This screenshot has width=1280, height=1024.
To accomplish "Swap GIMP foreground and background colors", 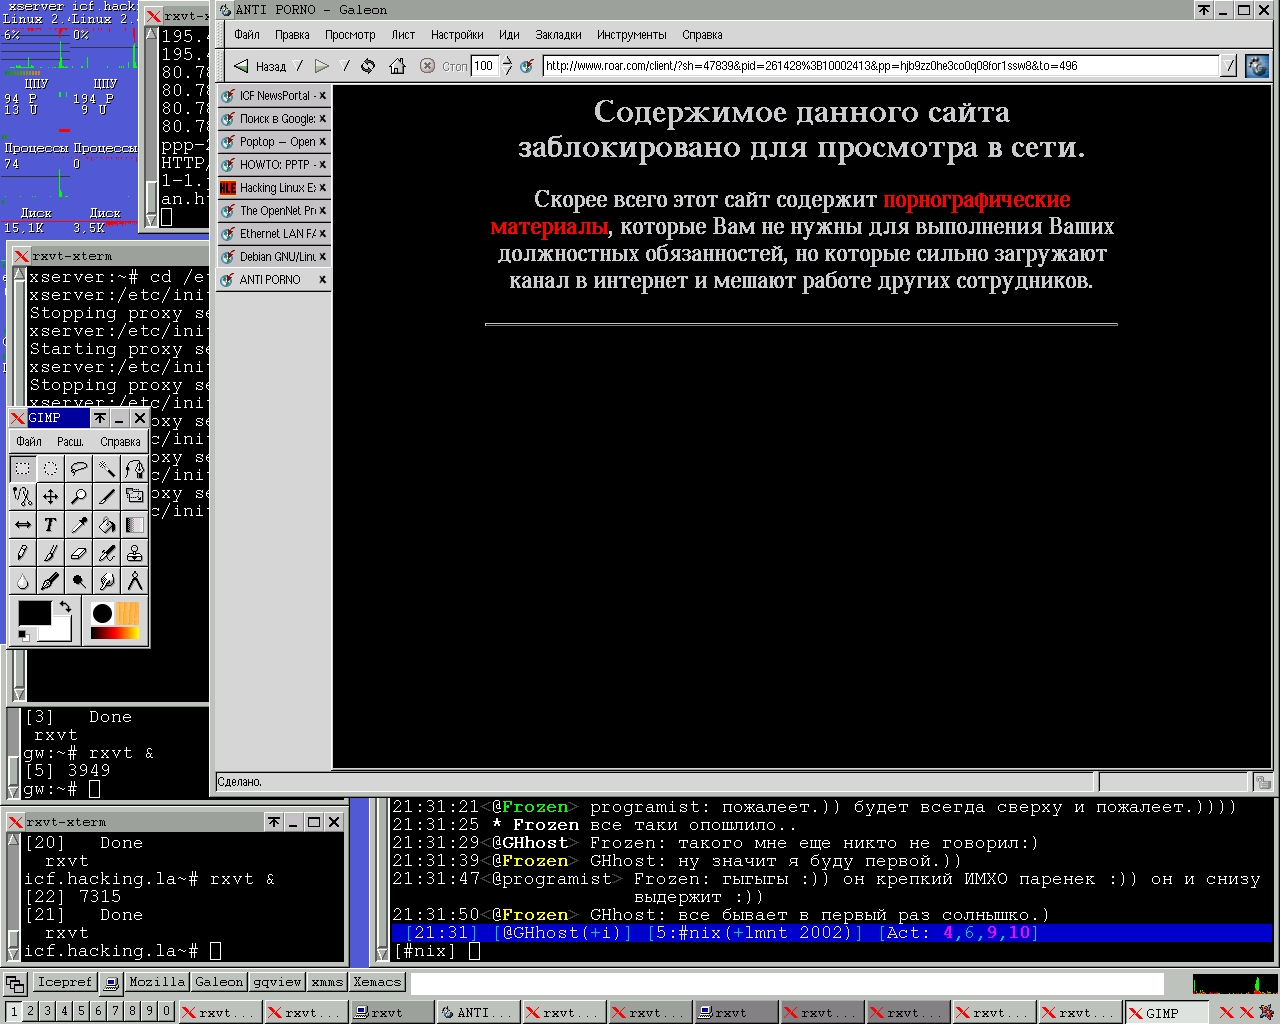I will click(x=65, y=606).
